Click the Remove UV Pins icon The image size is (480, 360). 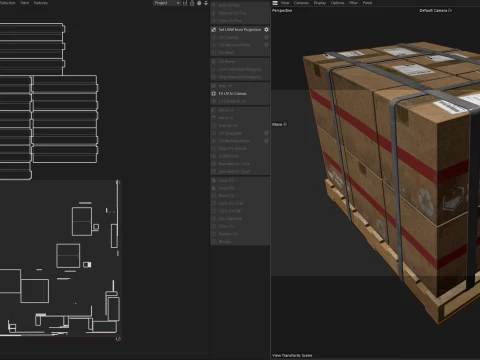214,13
